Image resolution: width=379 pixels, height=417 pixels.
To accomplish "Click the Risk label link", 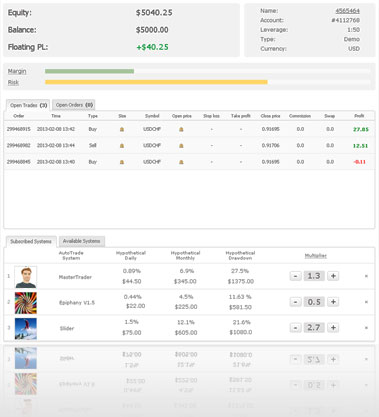I will point(13,82).
